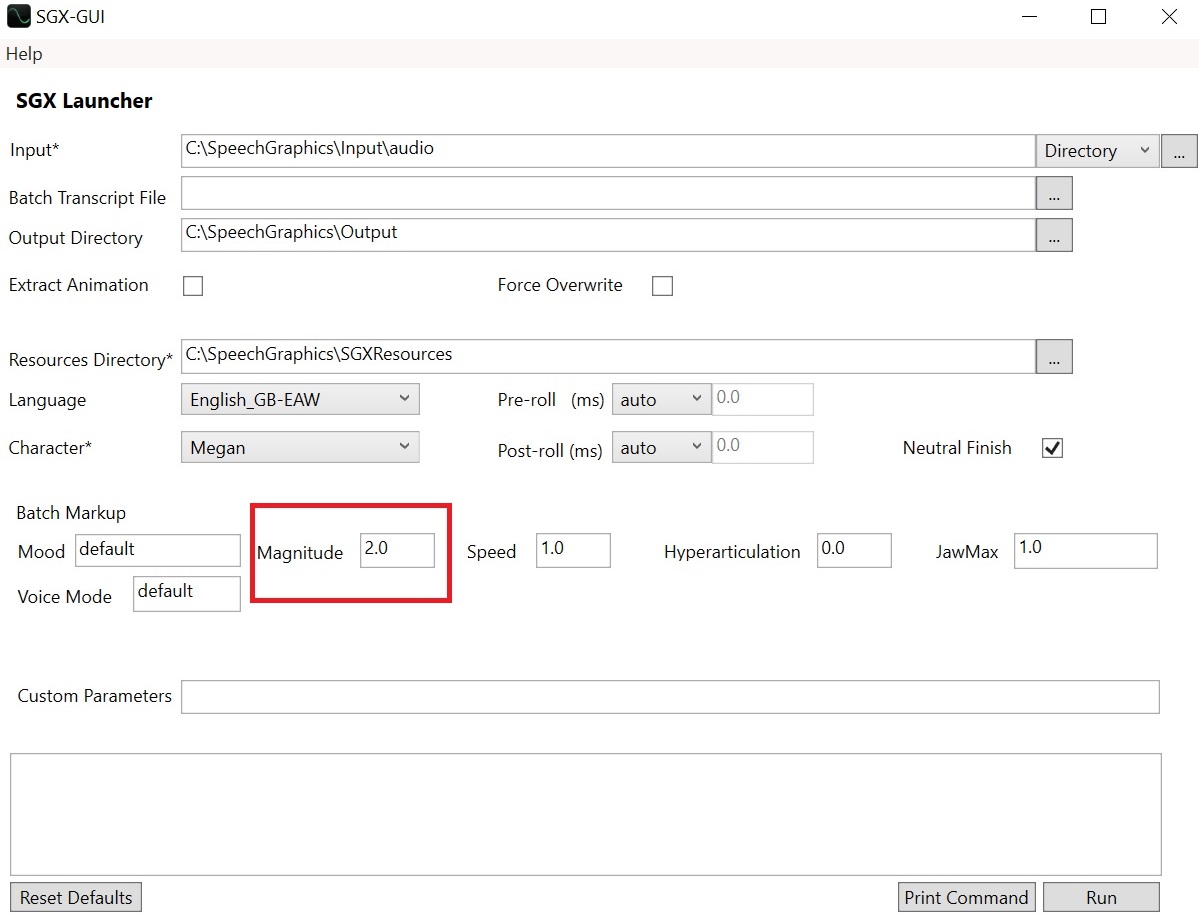Browse for Batch Transcript File
This screenshot has width=1199, height=915.
point(1054,194)
